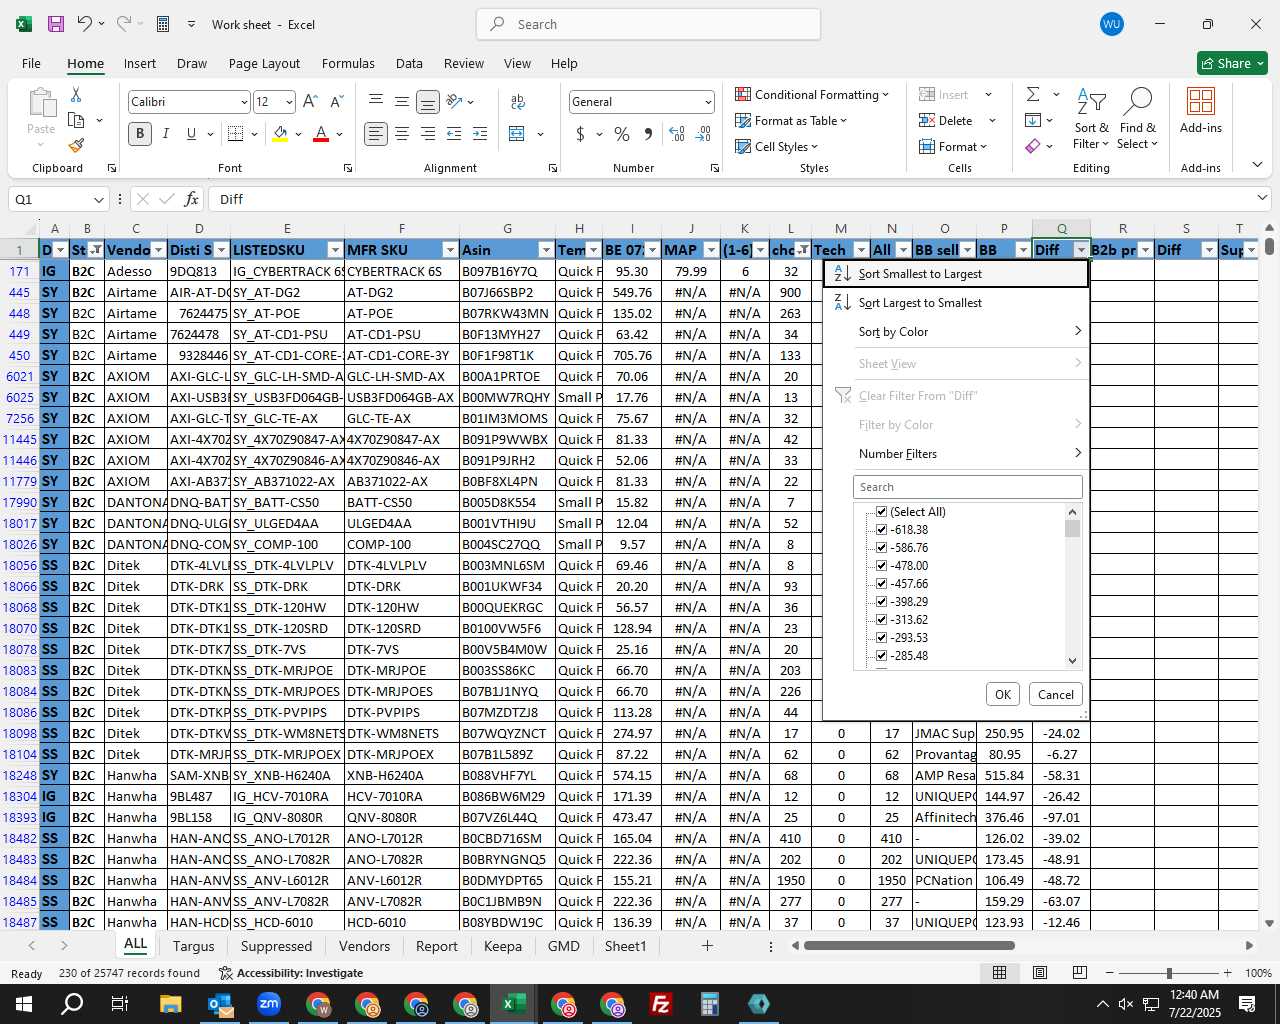Toggle Bold formatting
Screen dimensions: 1280x1024
[x=140, y=133]
